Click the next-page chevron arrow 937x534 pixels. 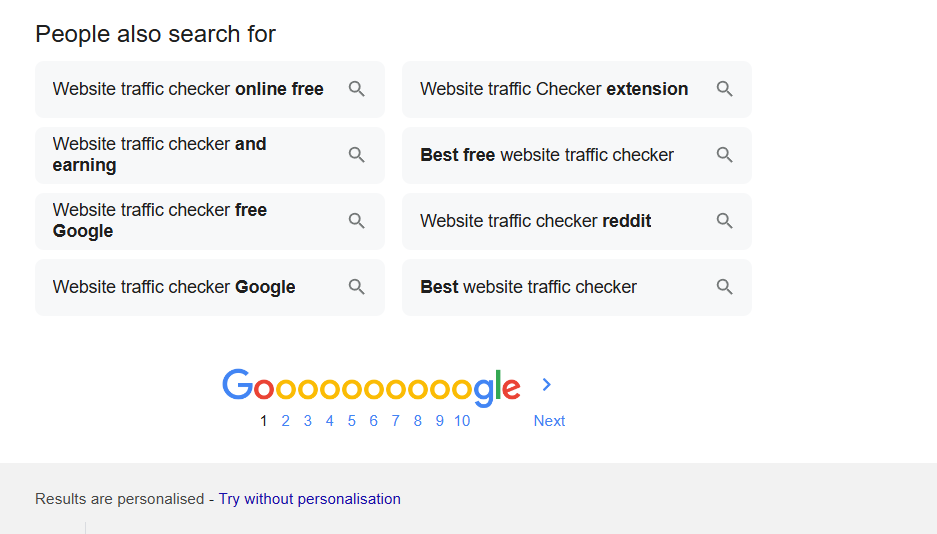click(547, 385)
